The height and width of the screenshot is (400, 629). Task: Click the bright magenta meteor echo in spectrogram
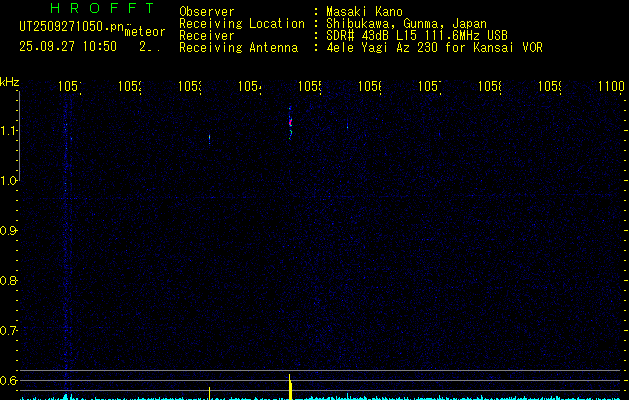point(290,122)
